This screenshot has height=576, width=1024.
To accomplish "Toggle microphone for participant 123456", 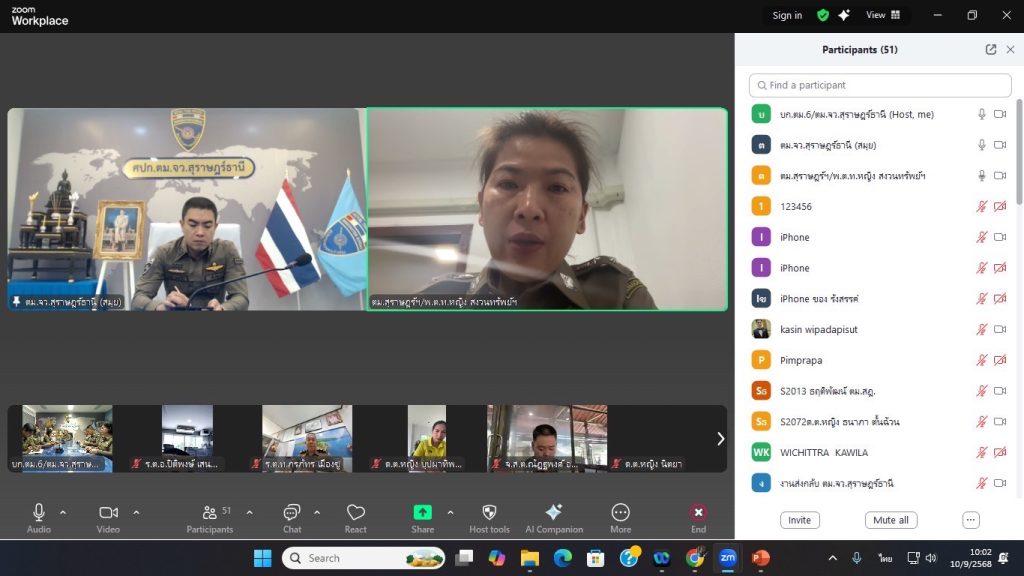I will coord(982,207).
